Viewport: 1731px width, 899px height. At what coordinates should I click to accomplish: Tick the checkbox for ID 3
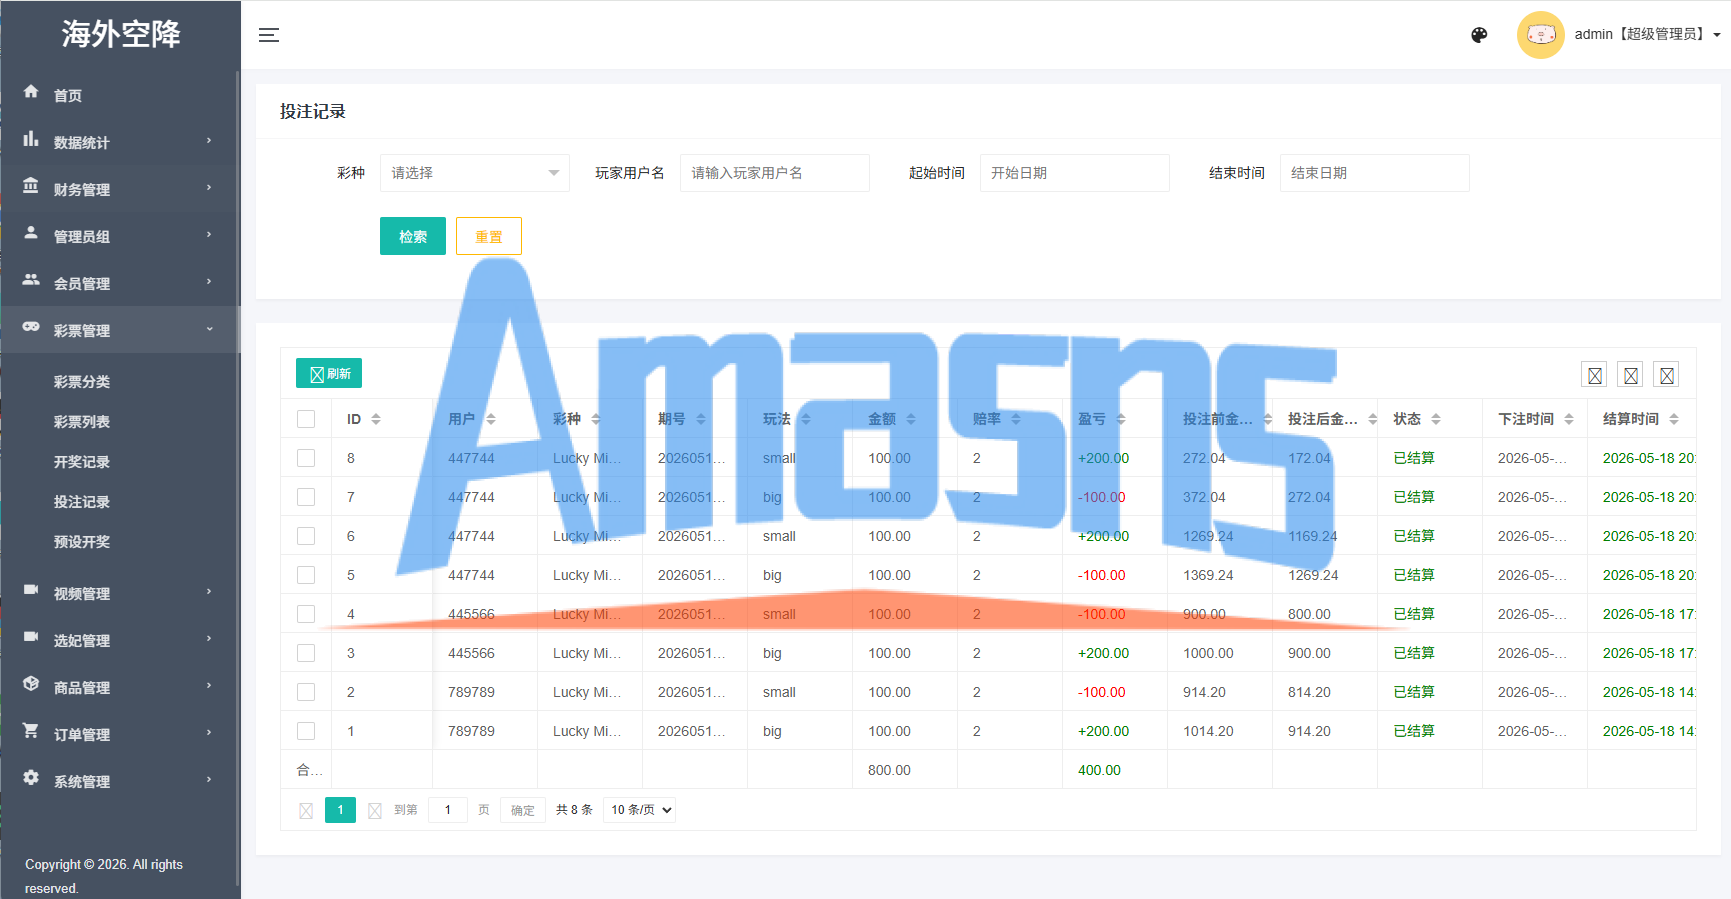pos(306,653)
